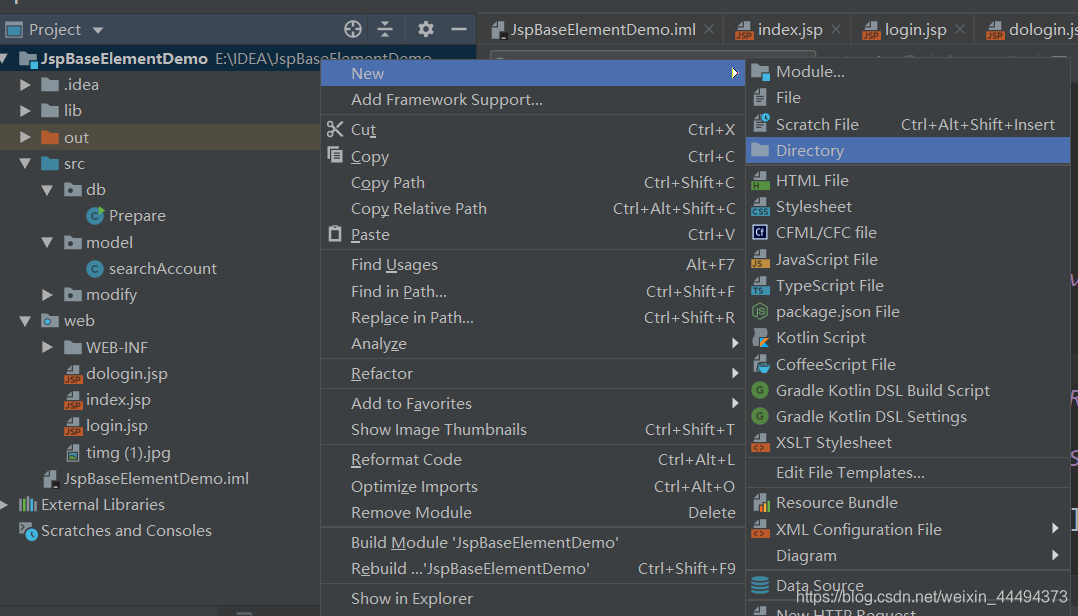Expand the .idea folder
The width and height of the screenshot is (1078, 616).
tap(25, 85)
